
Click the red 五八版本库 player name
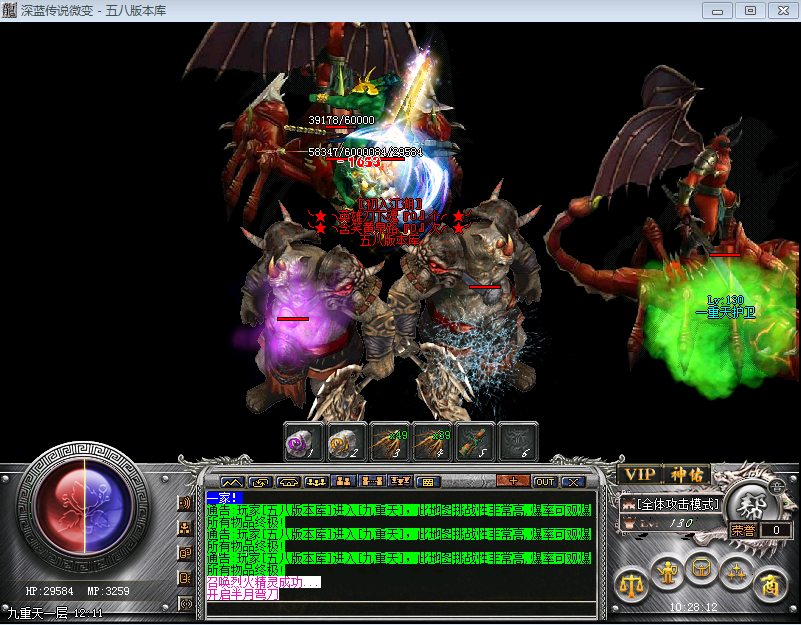coord(389,240)
